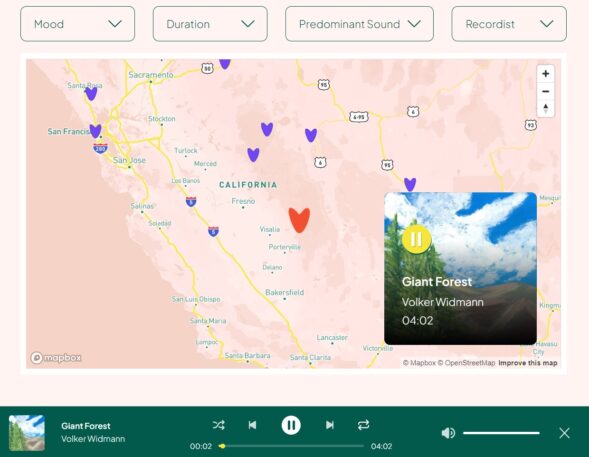
Task: Expand the Recordist dropdown
Action: pyautogui.click(x=509, y=24)
